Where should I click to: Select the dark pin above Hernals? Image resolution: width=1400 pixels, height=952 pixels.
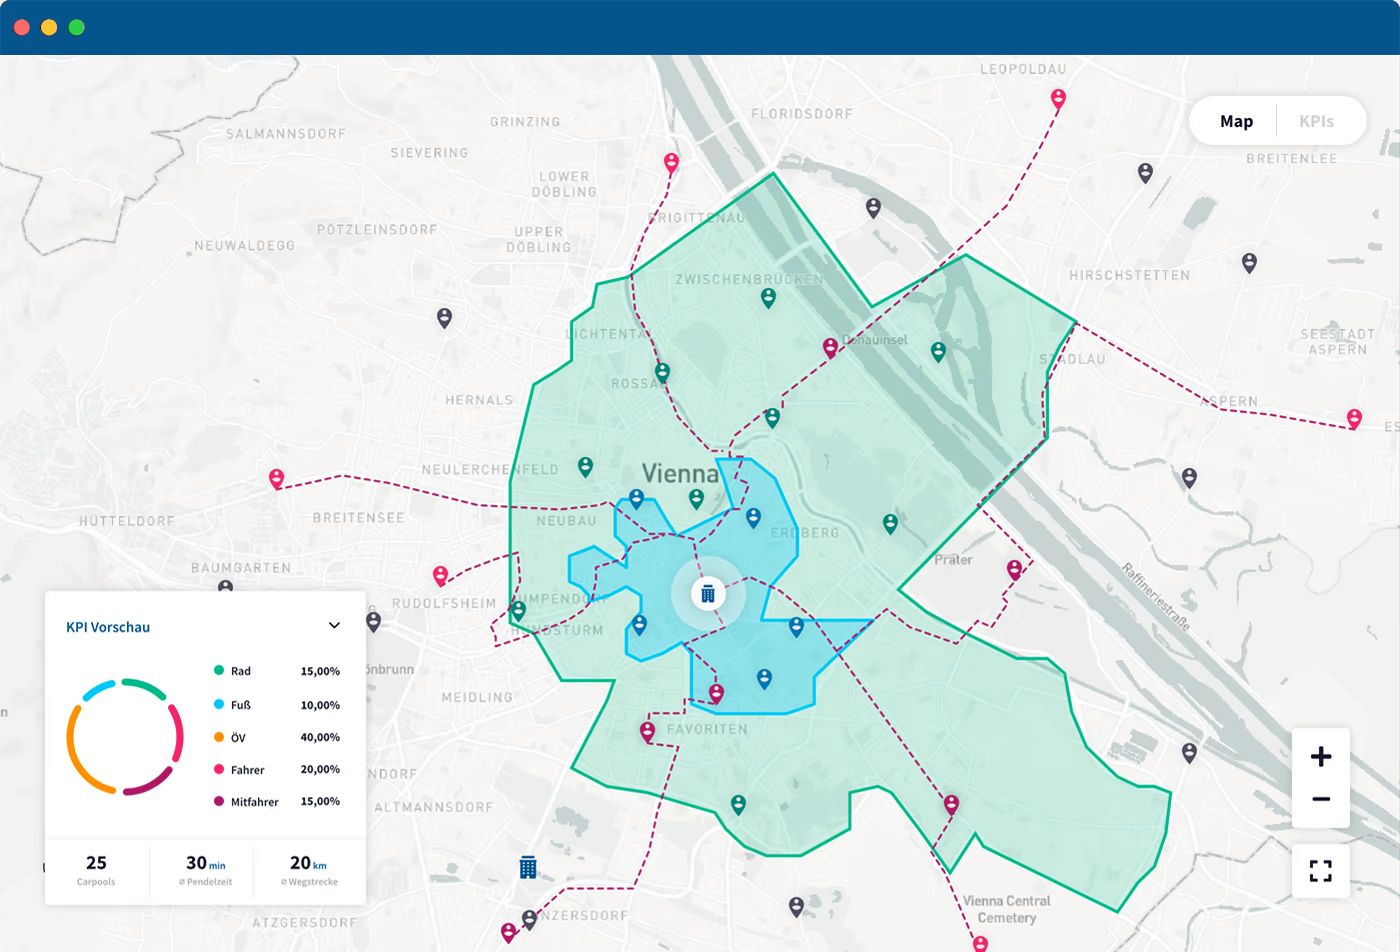point(444,318)
